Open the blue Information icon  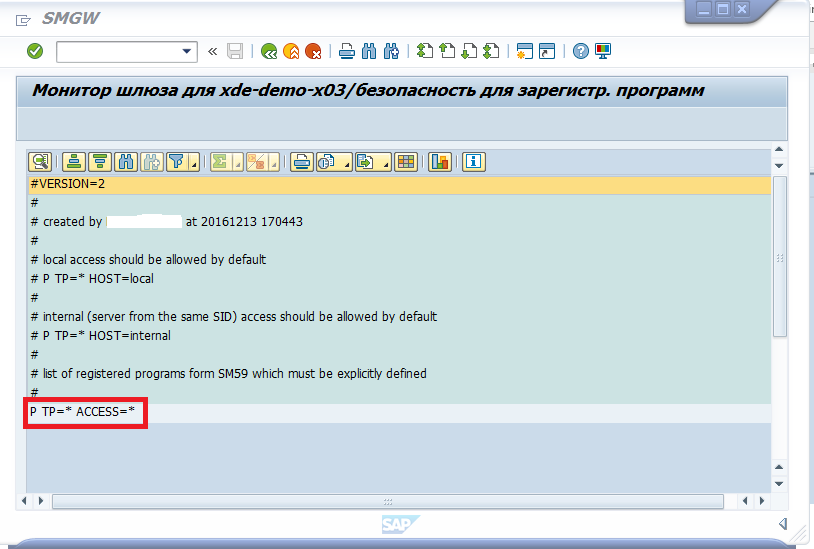click(473, 162)
